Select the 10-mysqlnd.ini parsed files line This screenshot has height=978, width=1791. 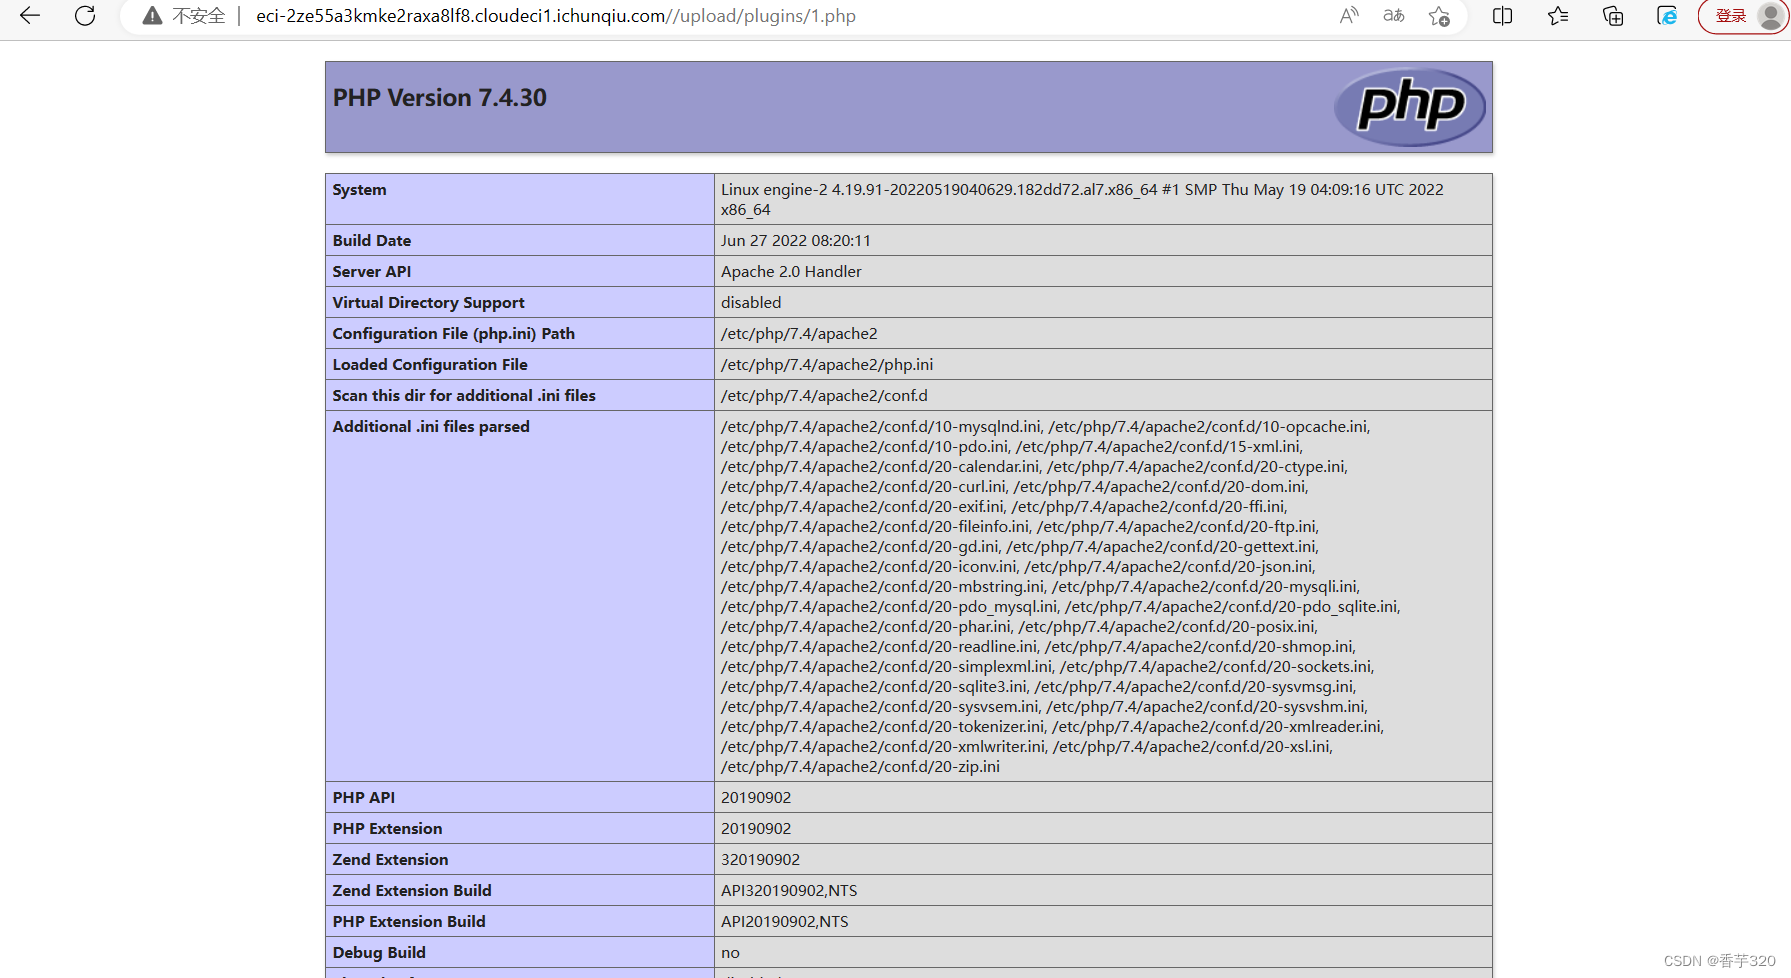click(x=1045, y=427)
